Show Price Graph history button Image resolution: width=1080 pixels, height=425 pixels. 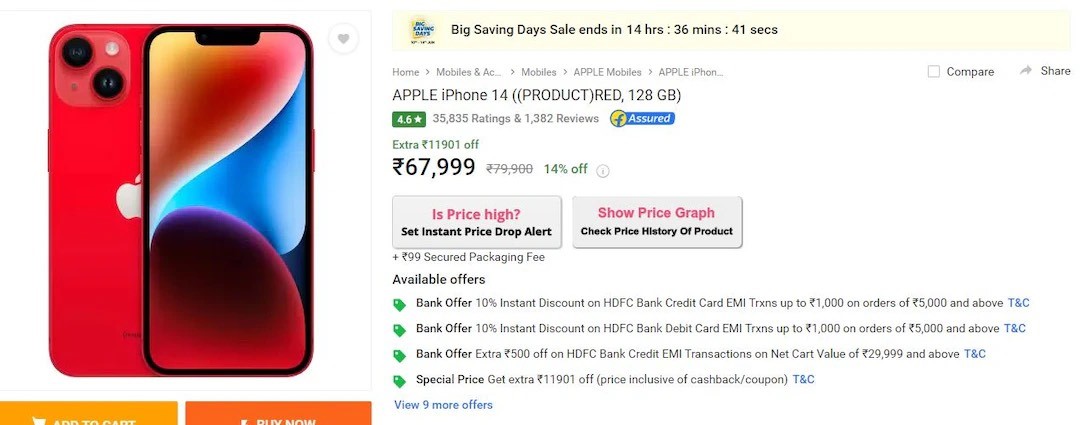click(x=656, y=221)
